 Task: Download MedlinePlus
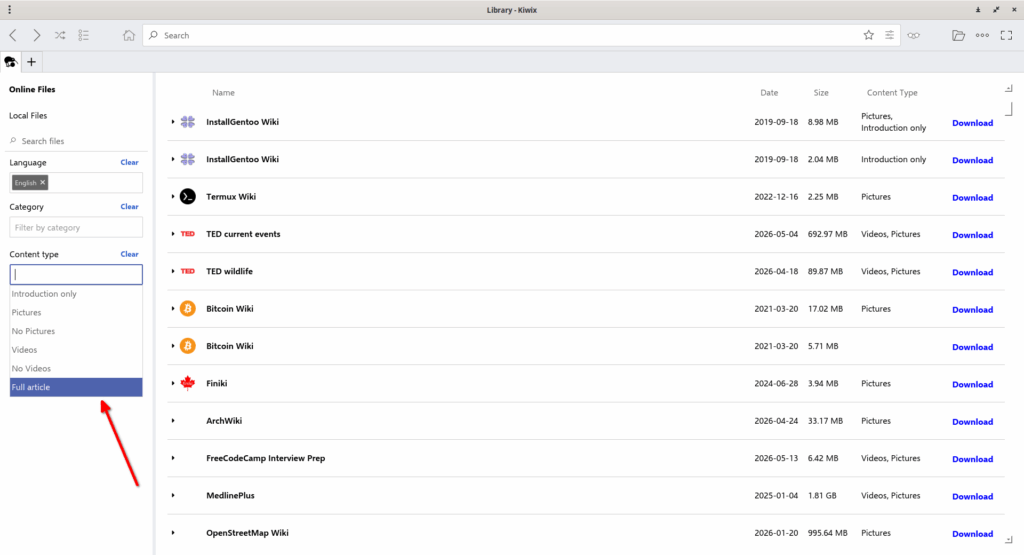[x=972, y=496]
